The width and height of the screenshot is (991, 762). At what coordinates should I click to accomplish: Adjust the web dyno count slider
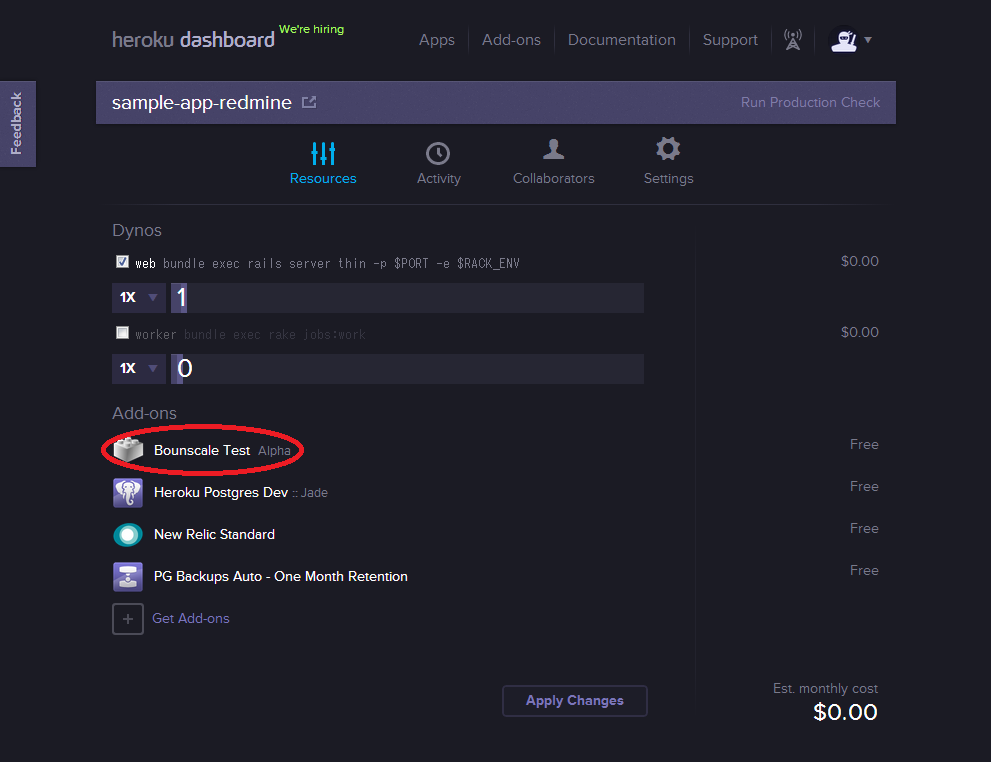pyautogui.click(x=408, y=298)
